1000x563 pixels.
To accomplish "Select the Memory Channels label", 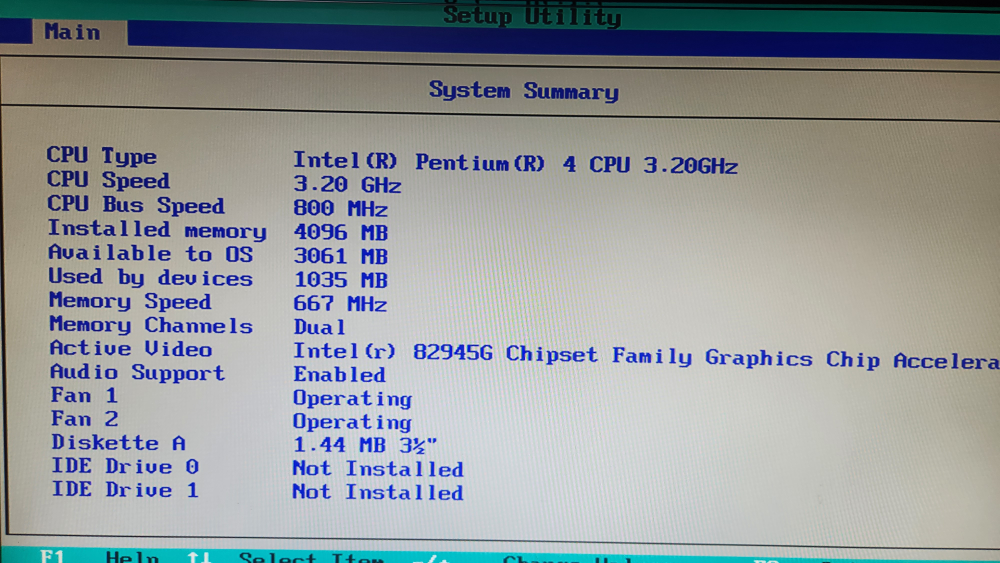I will [151, 325].
